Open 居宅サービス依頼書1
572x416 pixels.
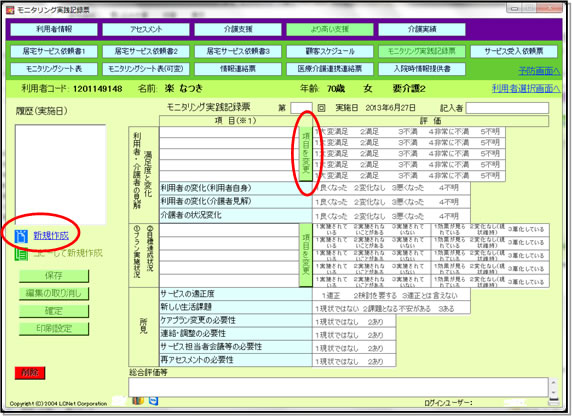[x=54, y=51]
